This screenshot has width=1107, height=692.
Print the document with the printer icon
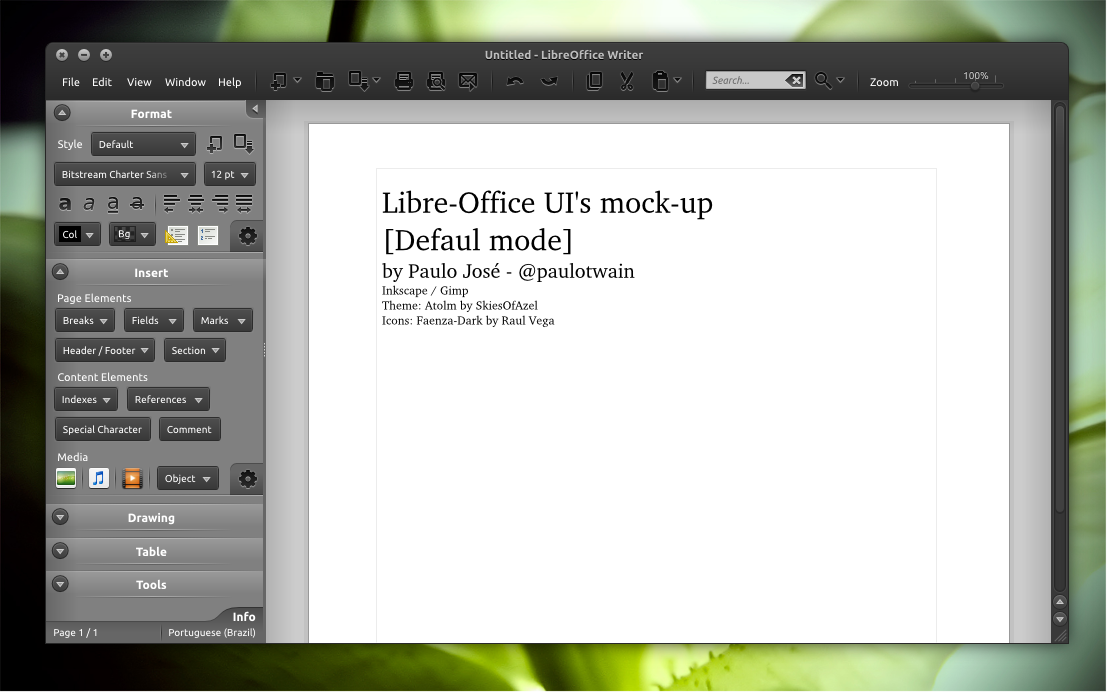point(404,81)
